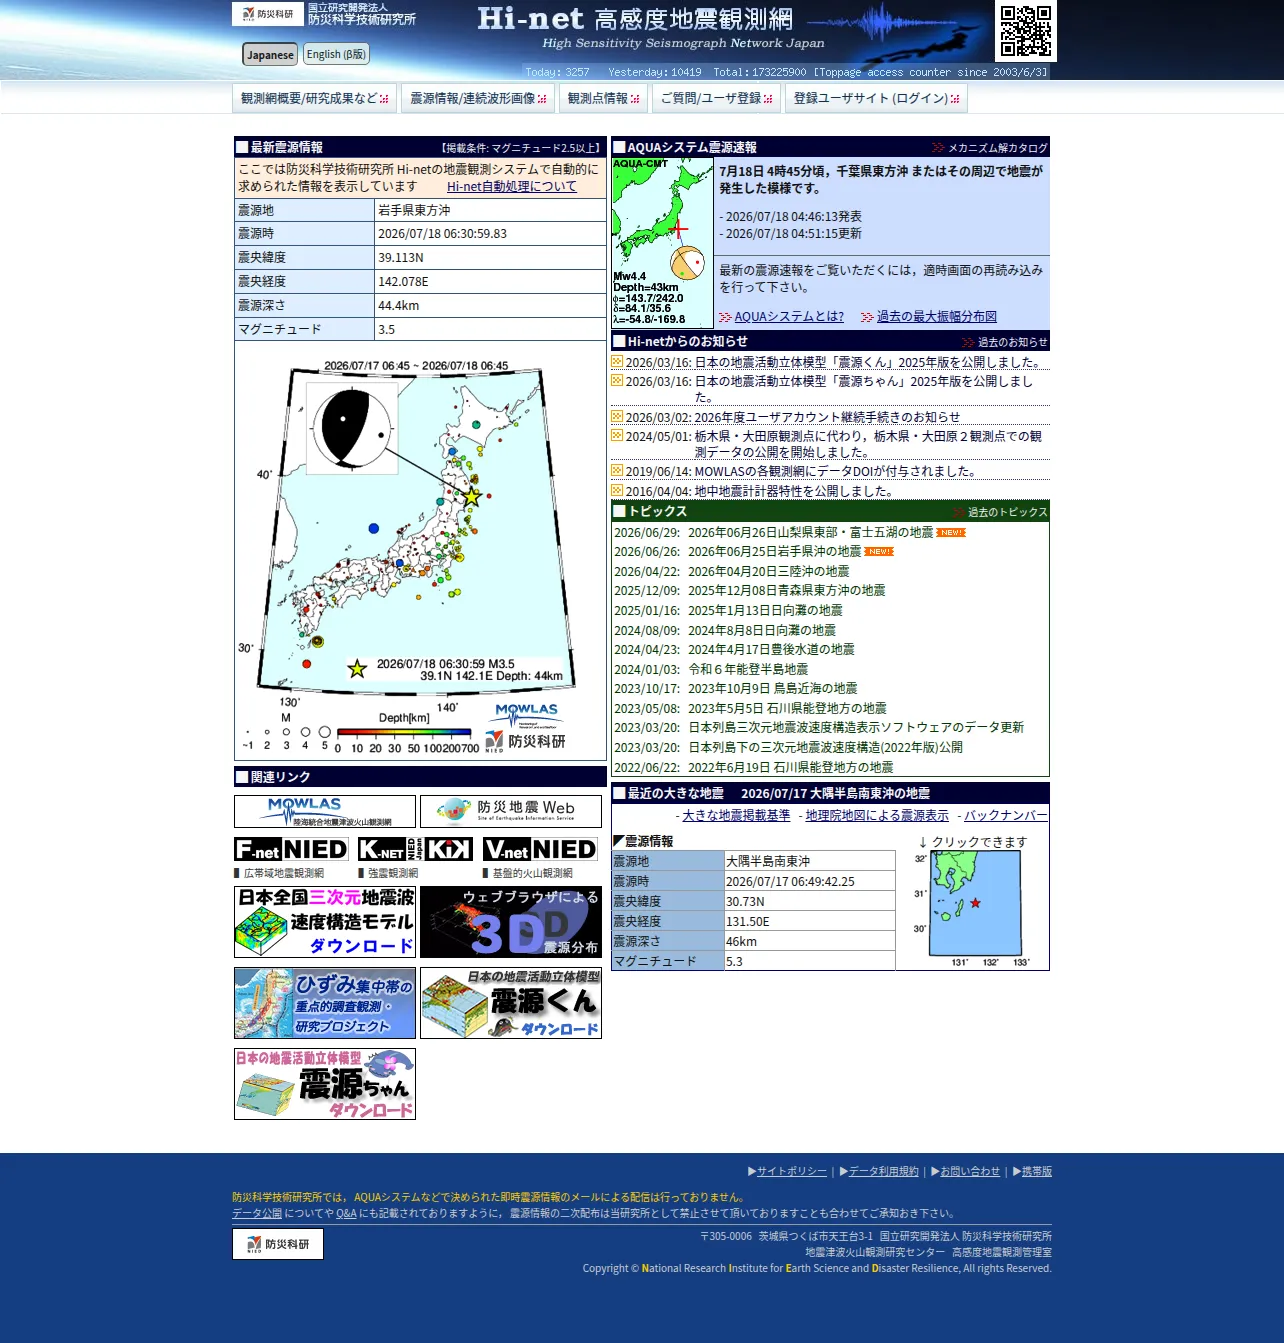Open the AQUAシステムとは? link

pos(789,317)
